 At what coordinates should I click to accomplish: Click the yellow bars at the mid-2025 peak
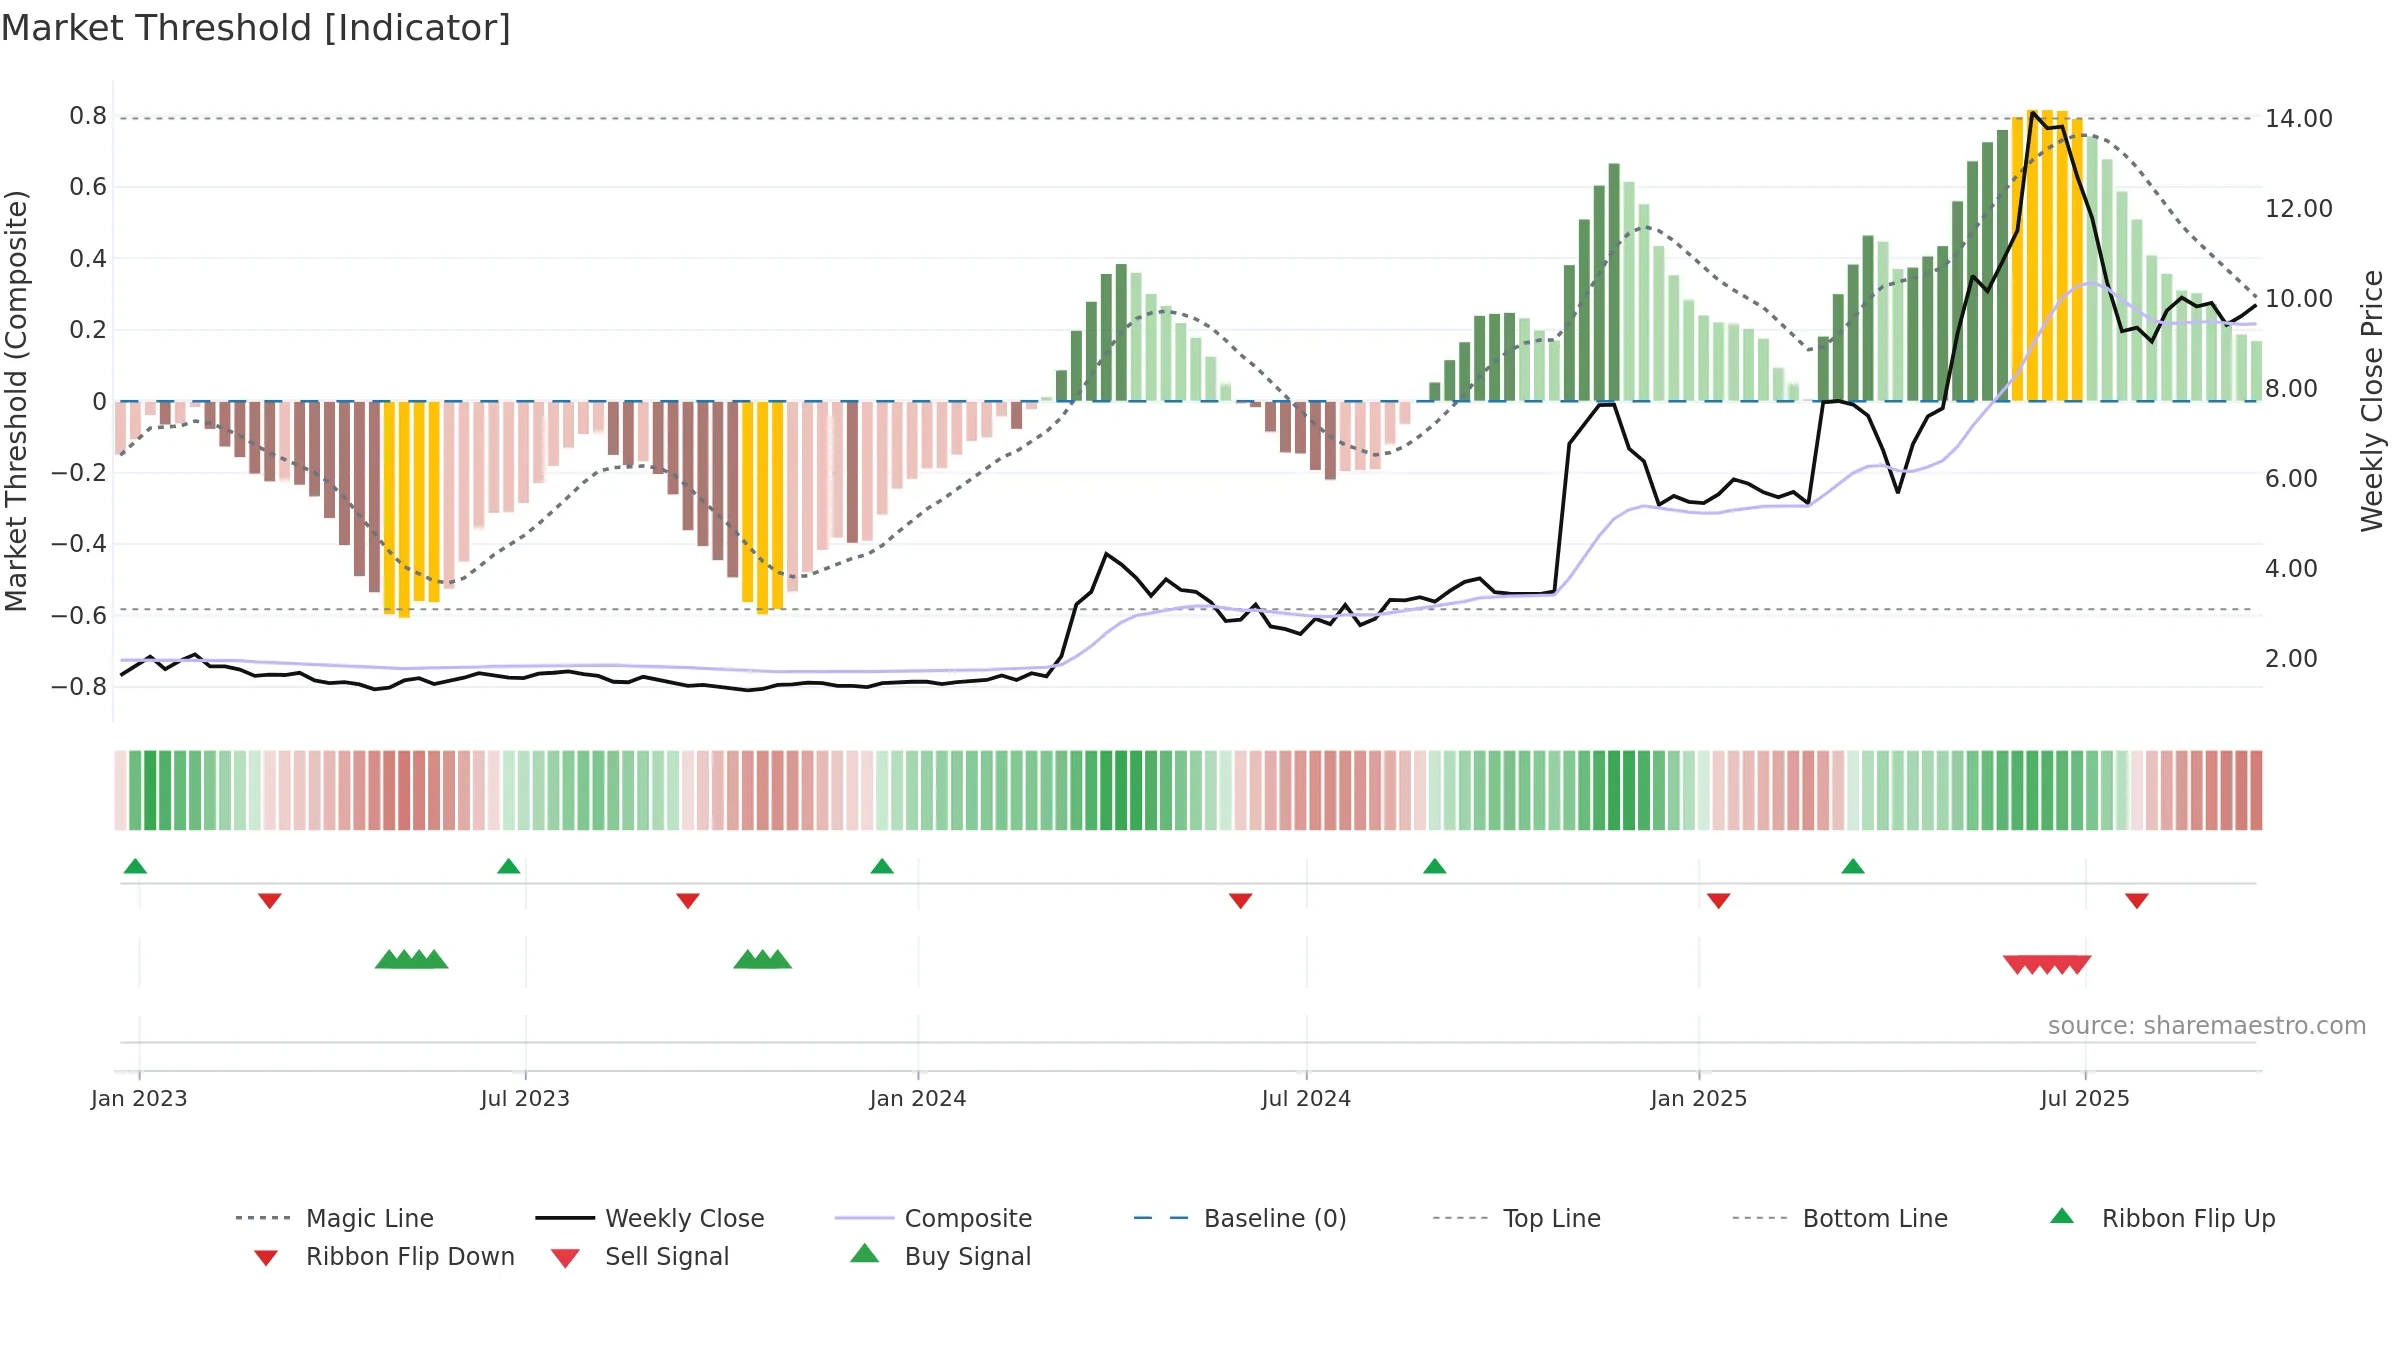coord(2047,255)
